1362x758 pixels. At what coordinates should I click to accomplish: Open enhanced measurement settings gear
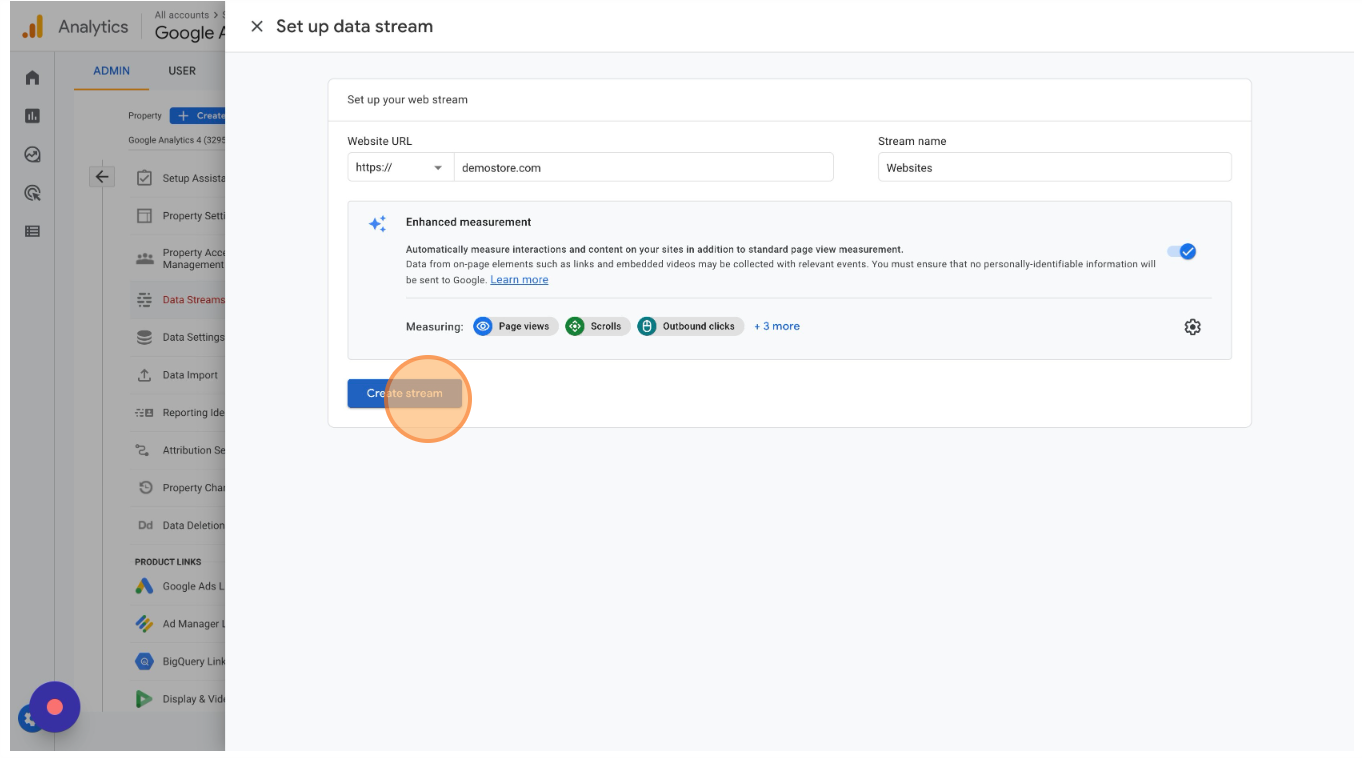click(1192, 327)
